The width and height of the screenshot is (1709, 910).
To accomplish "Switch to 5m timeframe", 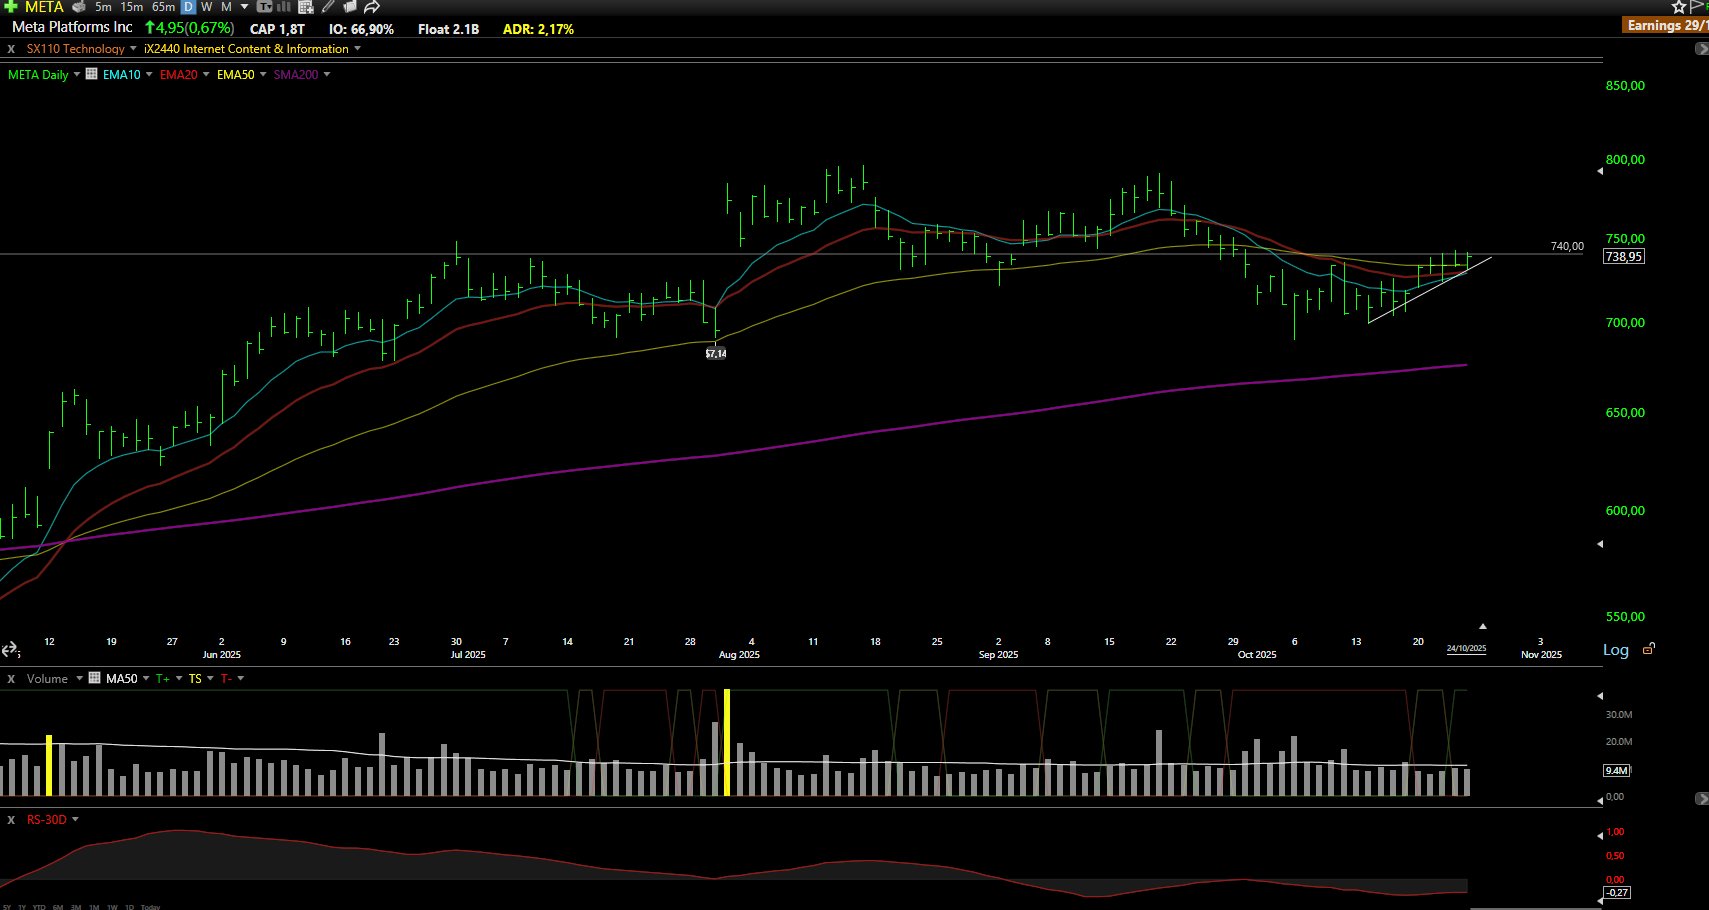I will pos(103,6).
